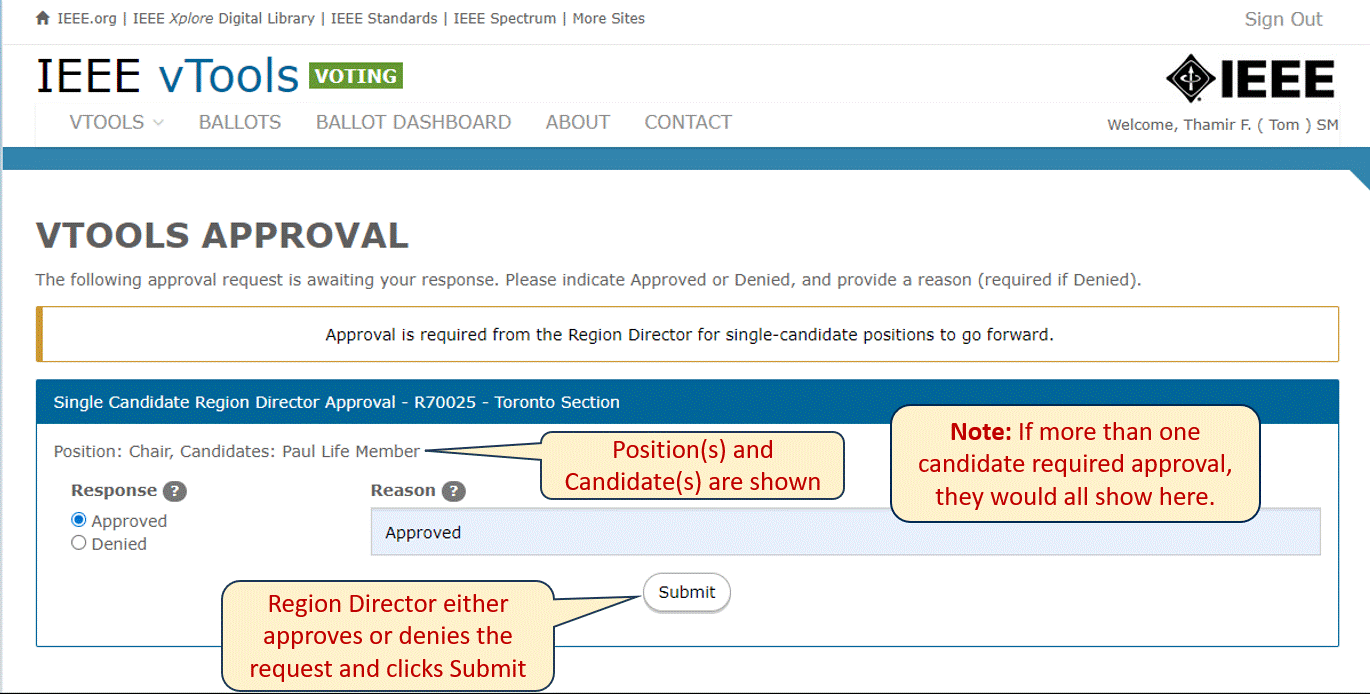
Task: Select the Denied radio button
Action: [79, 543]
